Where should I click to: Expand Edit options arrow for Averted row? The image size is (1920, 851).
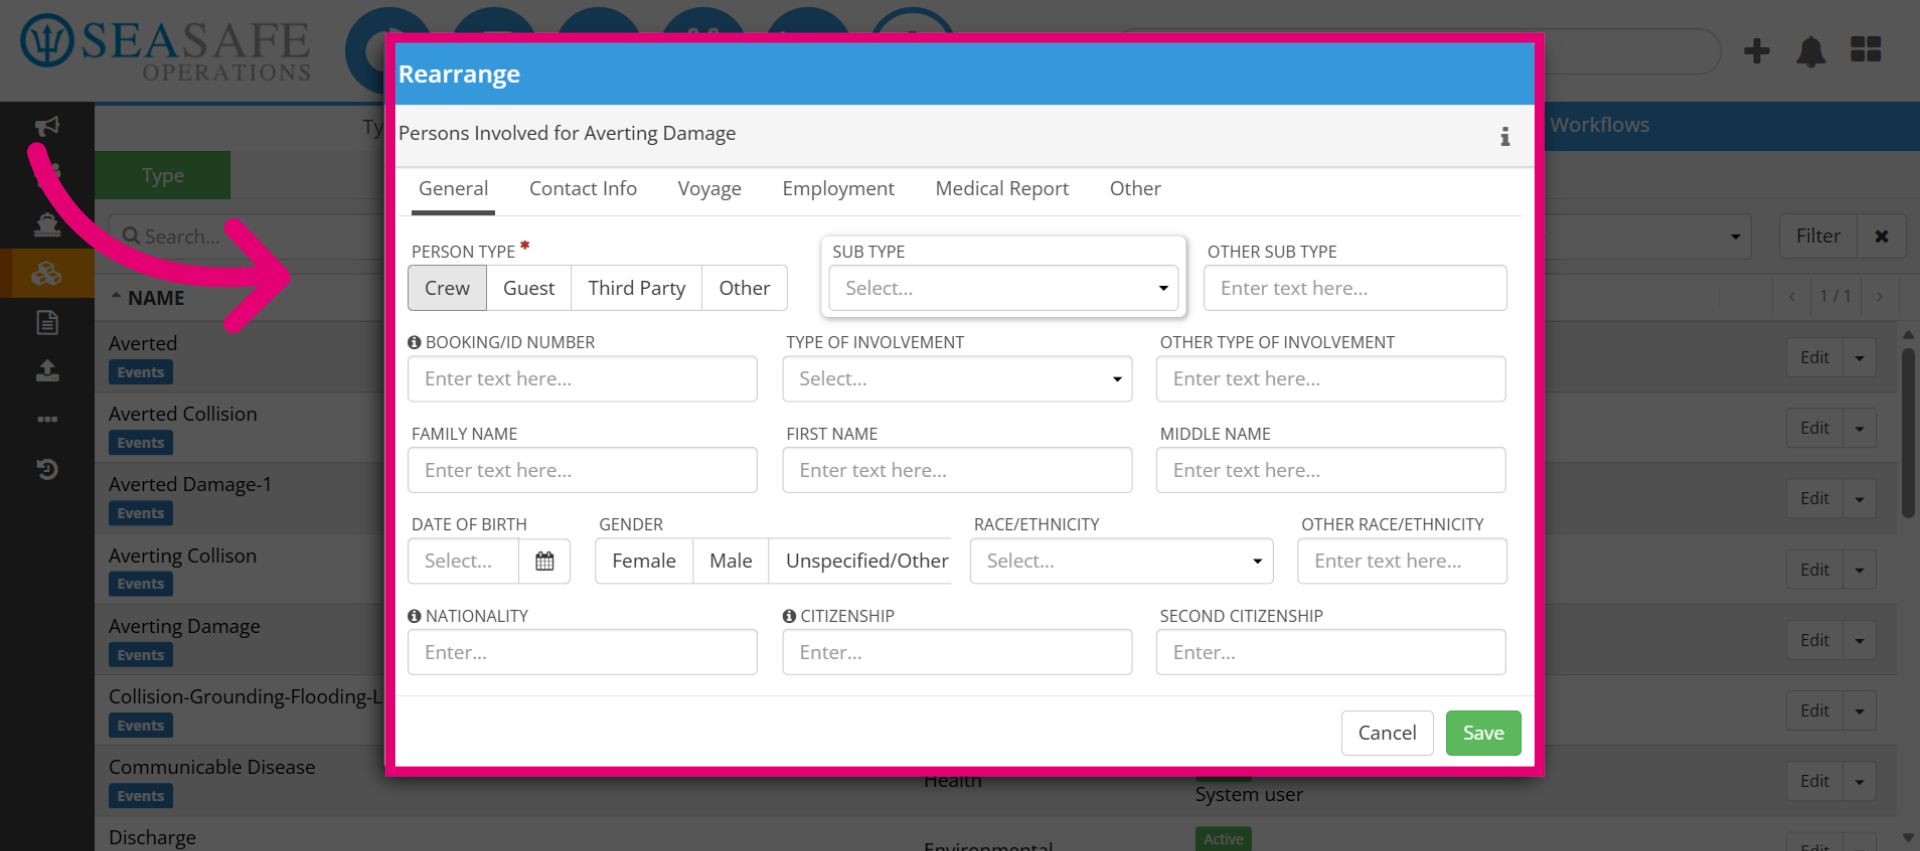coord(1859,358)
